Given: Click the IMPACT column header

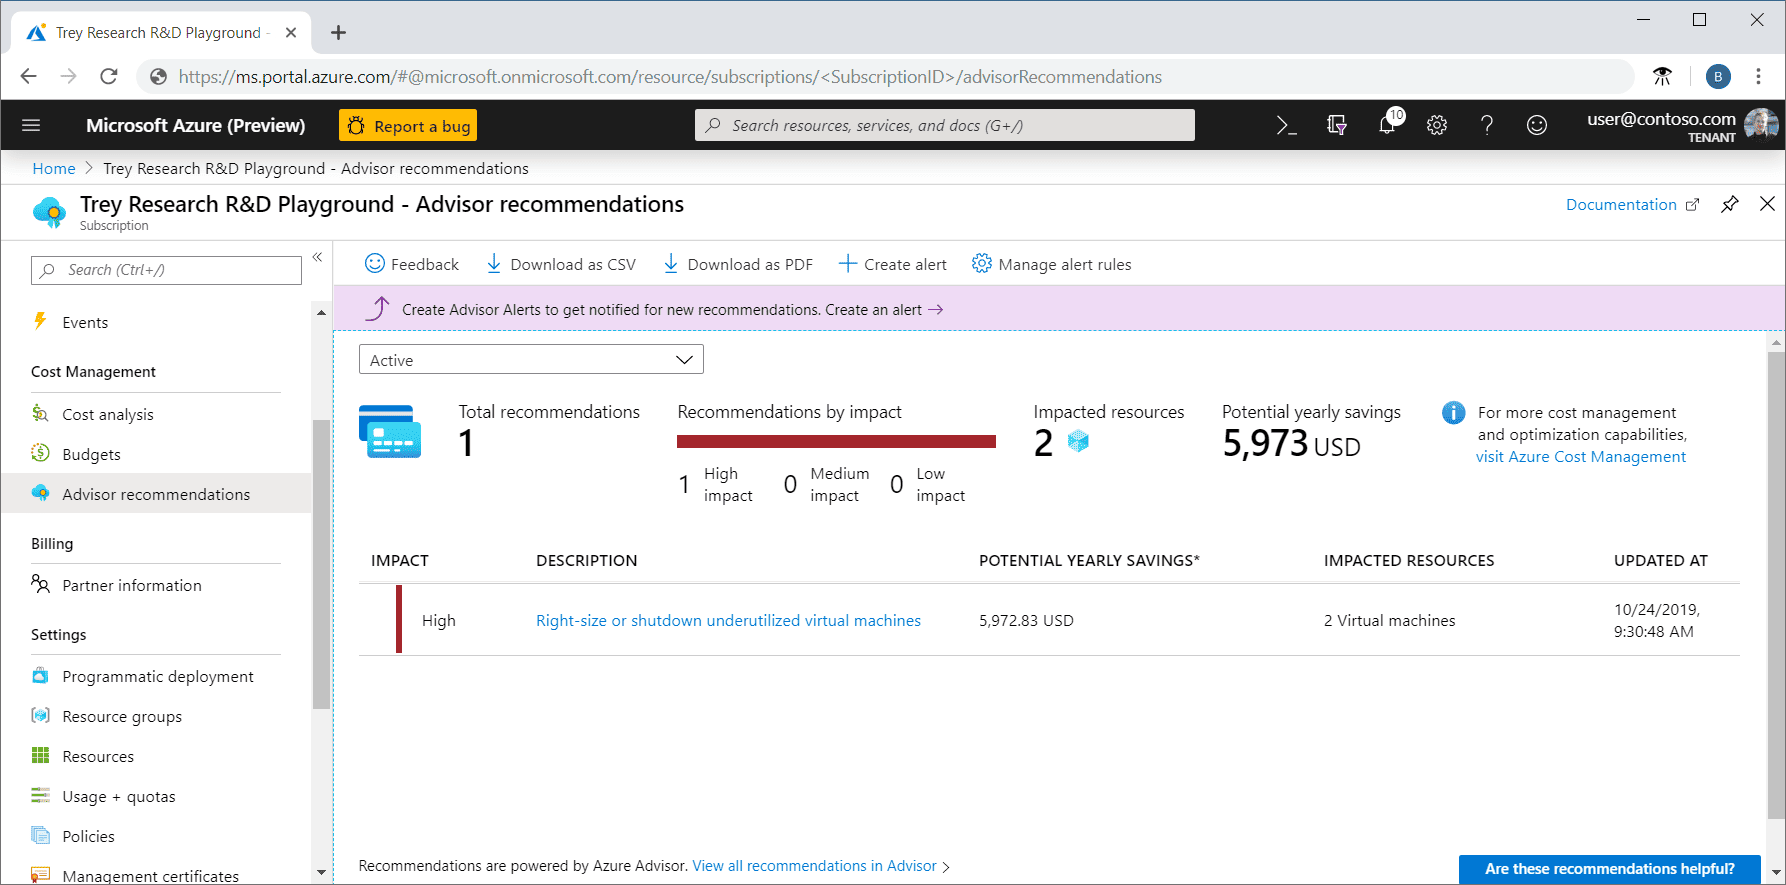Looking at the screenshot, I should click(x=400, y=561).
